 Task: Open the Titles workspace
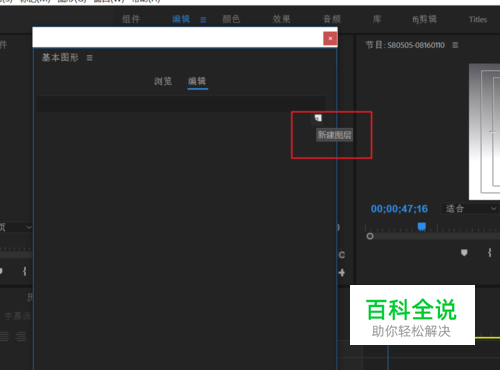478,20
